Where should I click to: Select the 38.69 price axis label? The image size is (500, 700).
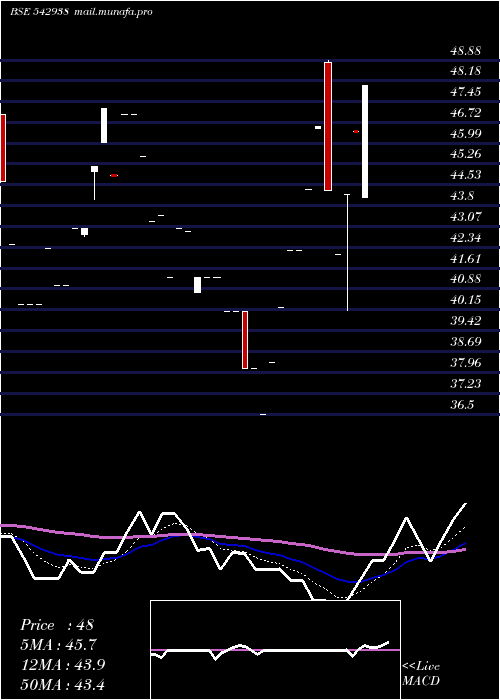(x=466, y=342)
